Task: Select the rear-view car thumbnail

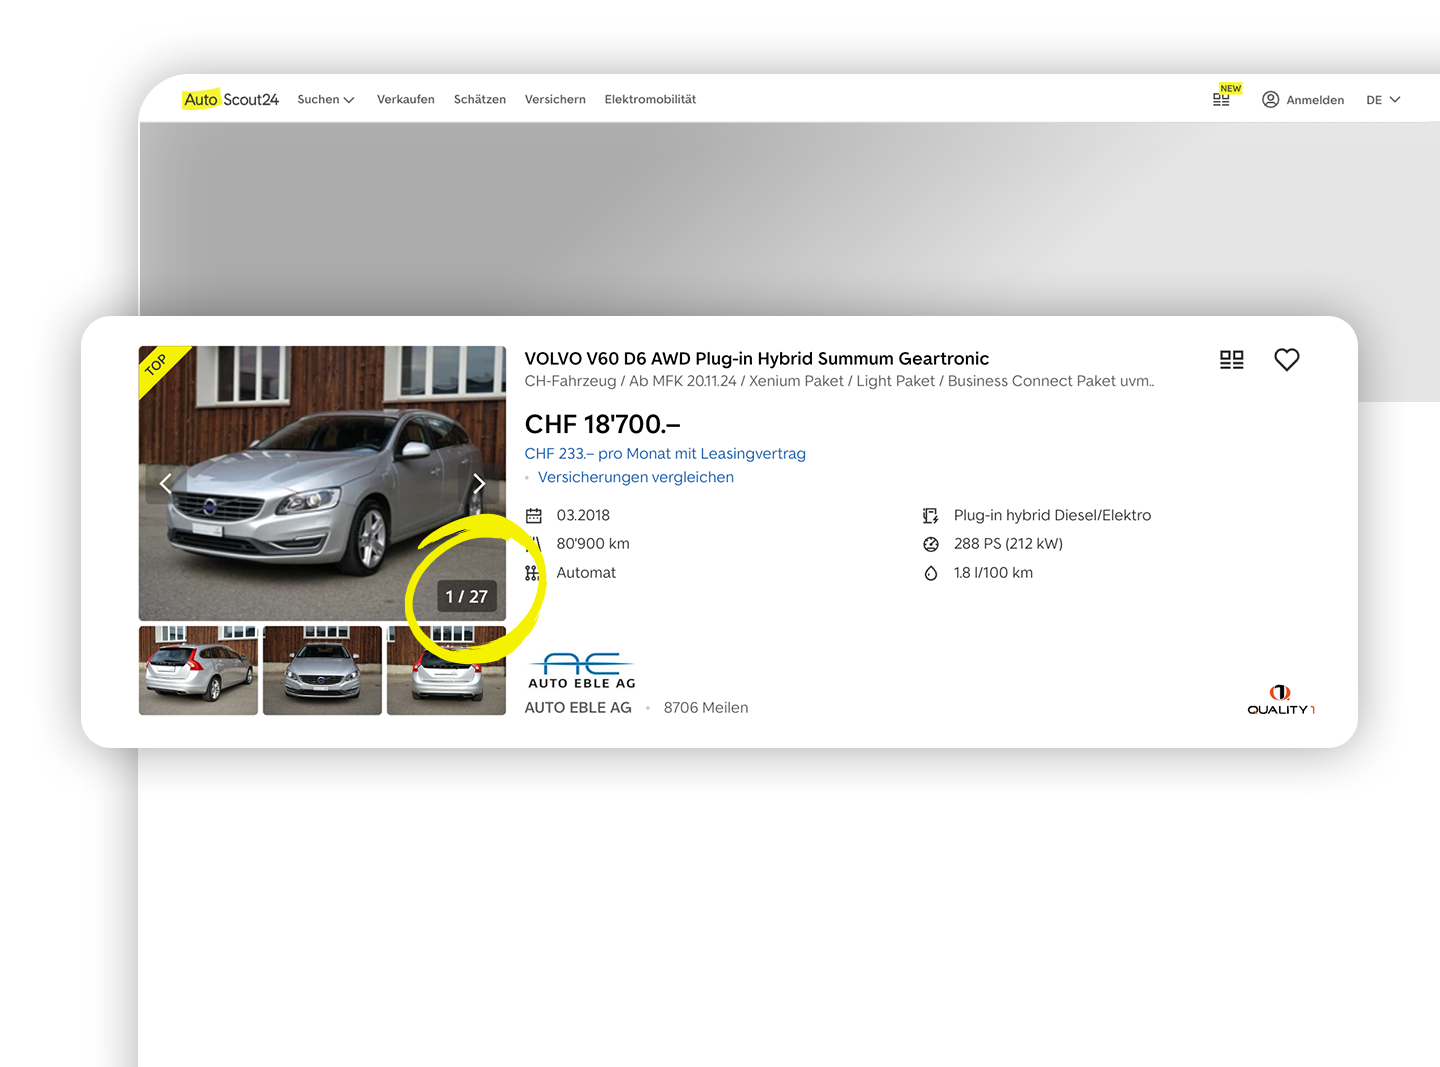Action: click(198, 670)
